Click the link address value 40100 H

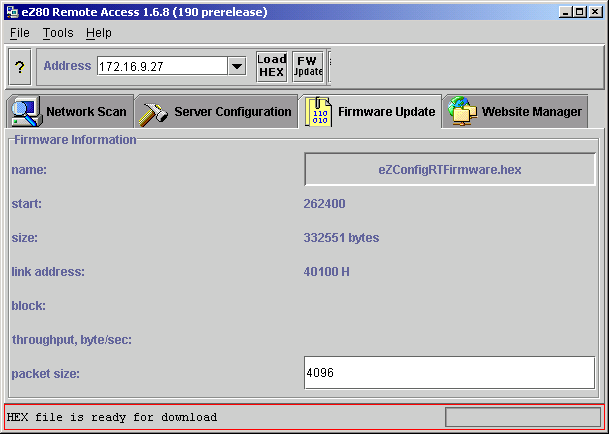pos(326,272)
